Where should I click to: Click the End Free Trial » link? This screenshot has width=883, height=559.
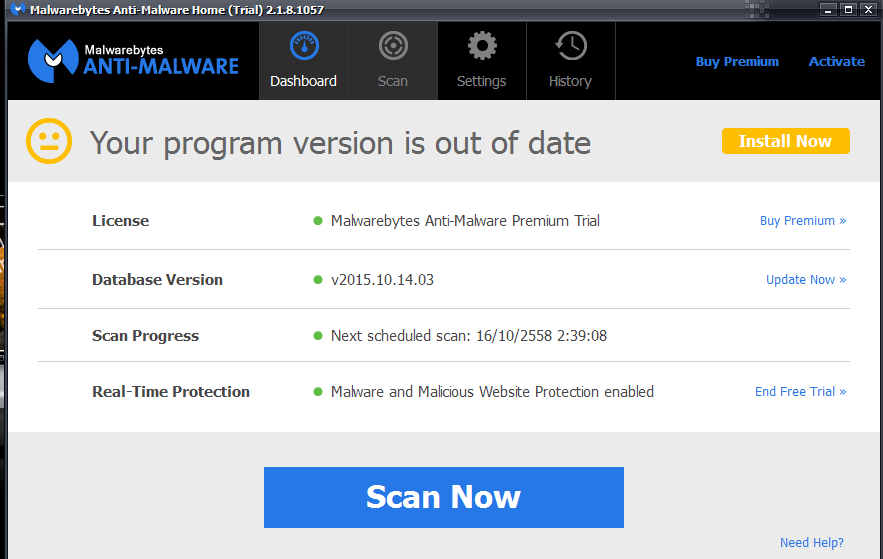pos(800,392)
